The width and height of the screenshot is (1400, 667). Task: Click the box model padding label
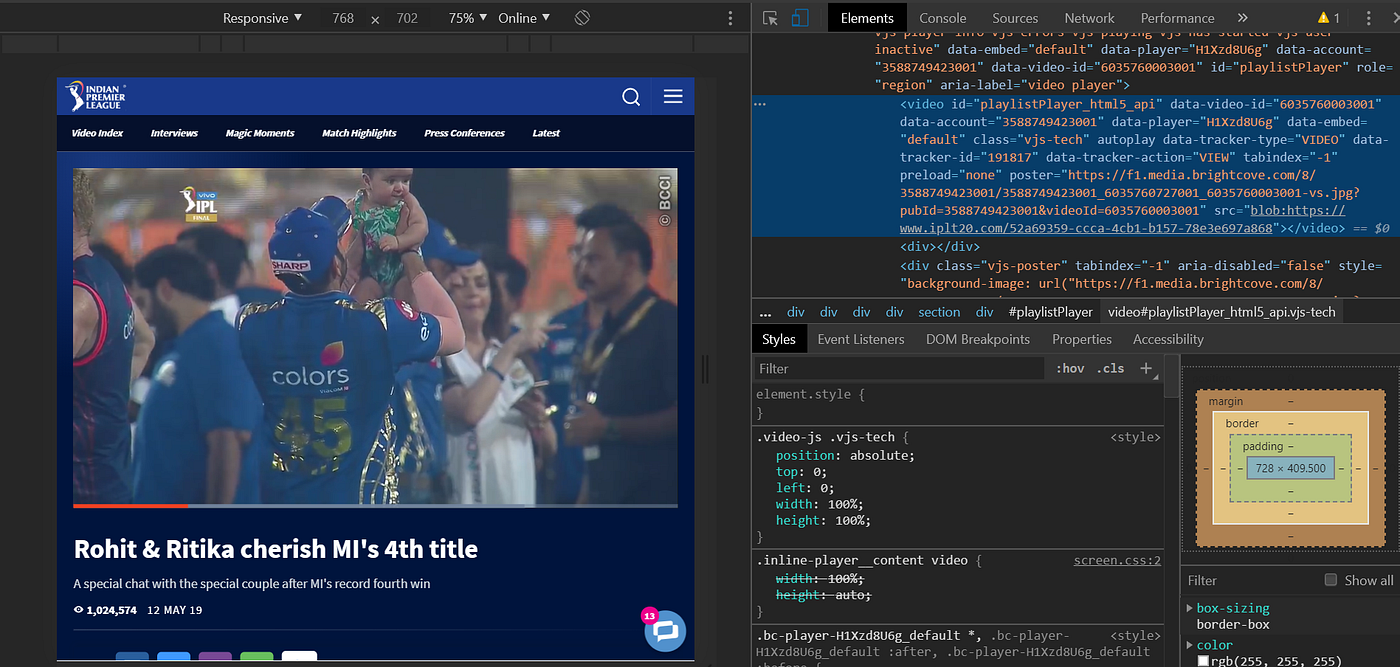pos(1262,446)
